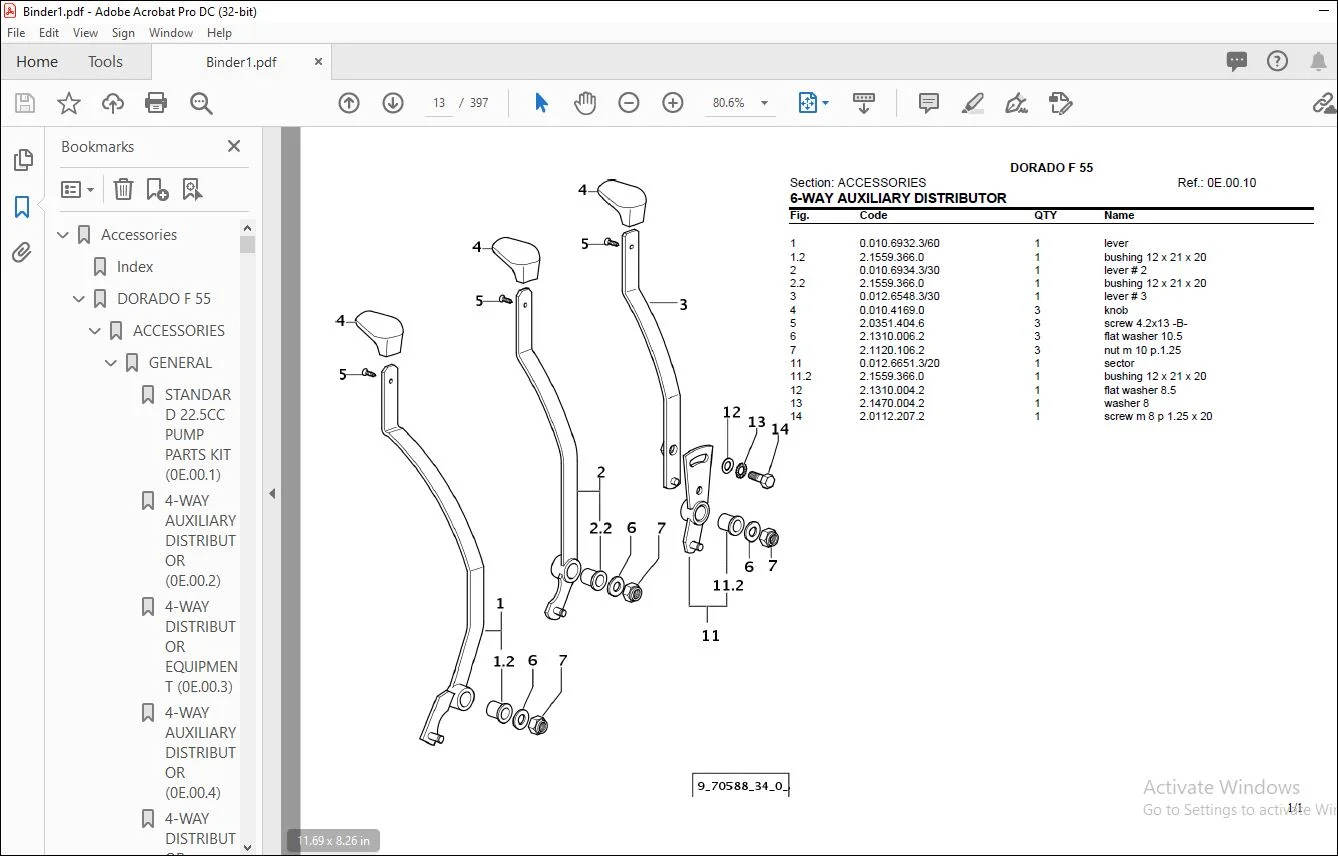Open the File menu
The width and height of the screenshot is (1338, 856).
(x=16, y=33)
